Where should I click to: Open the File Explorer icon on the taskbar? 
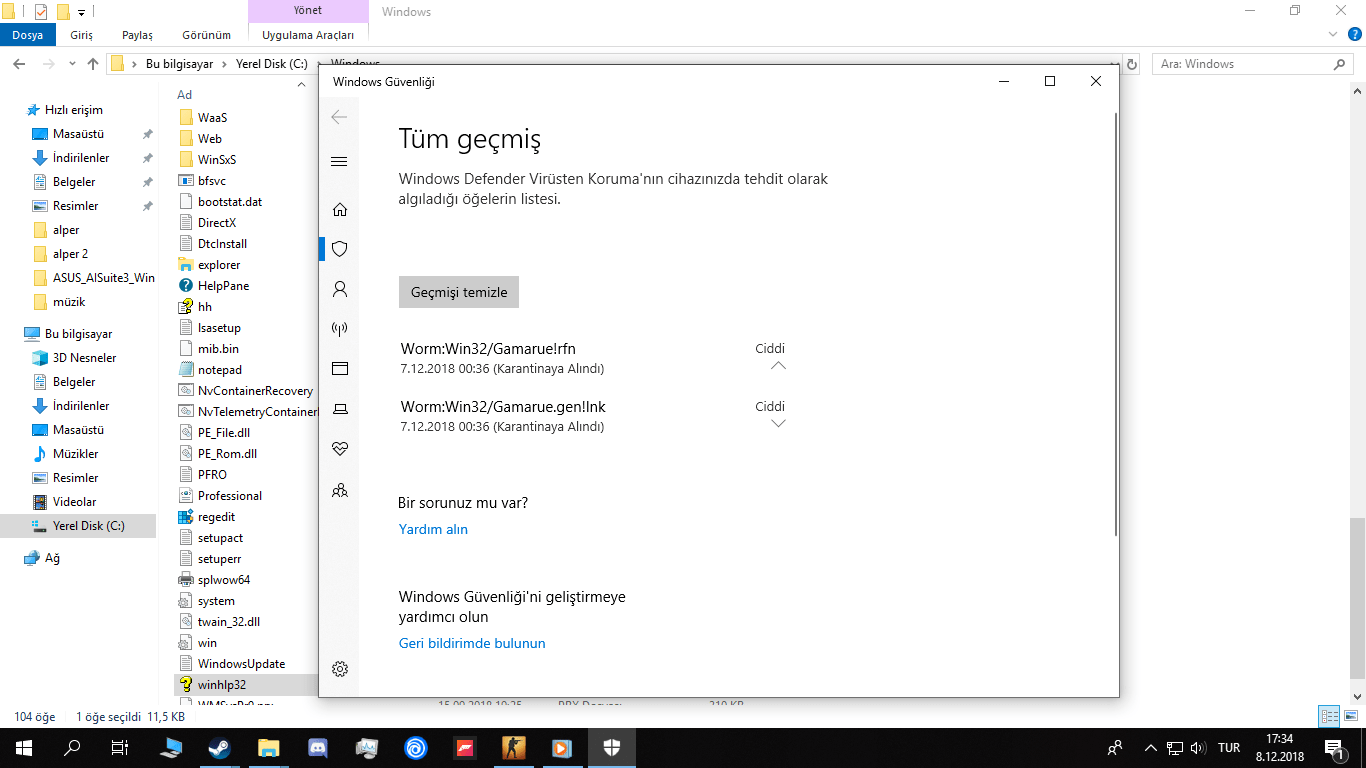coord(269,748)
